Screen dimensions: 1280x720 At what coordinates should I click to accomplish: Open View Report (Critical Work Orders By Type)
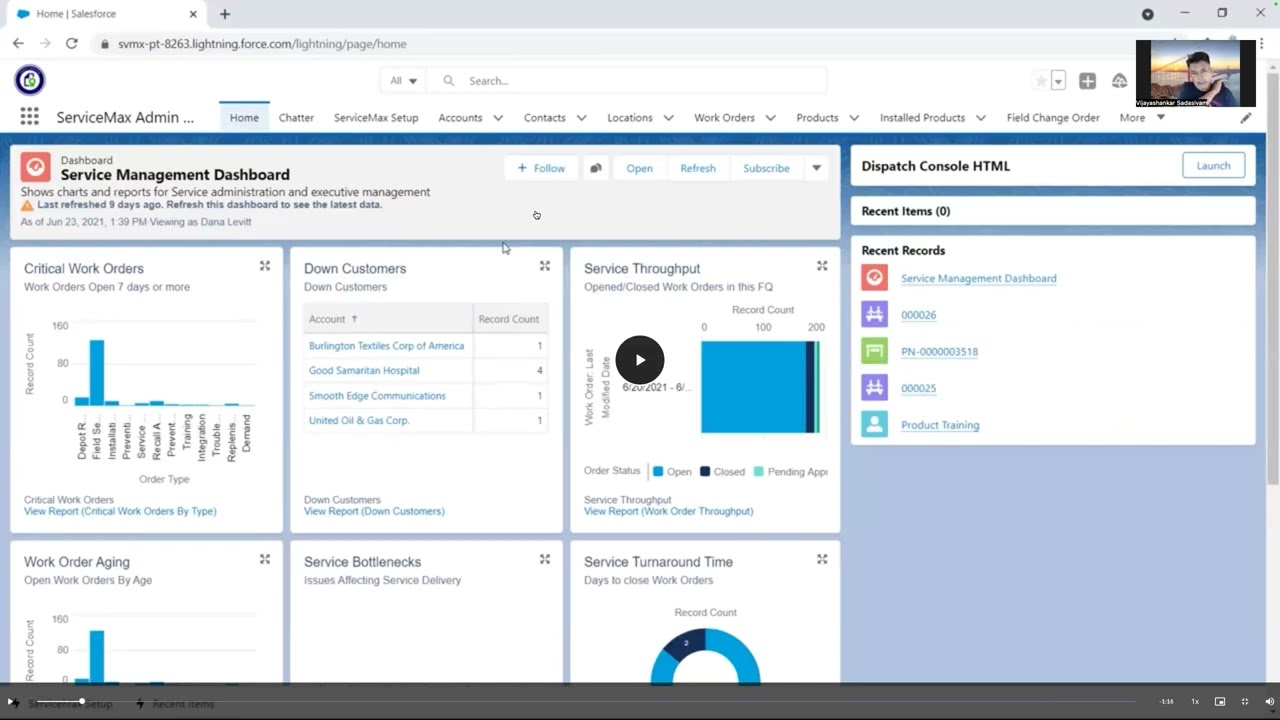(x=120, y=511)
